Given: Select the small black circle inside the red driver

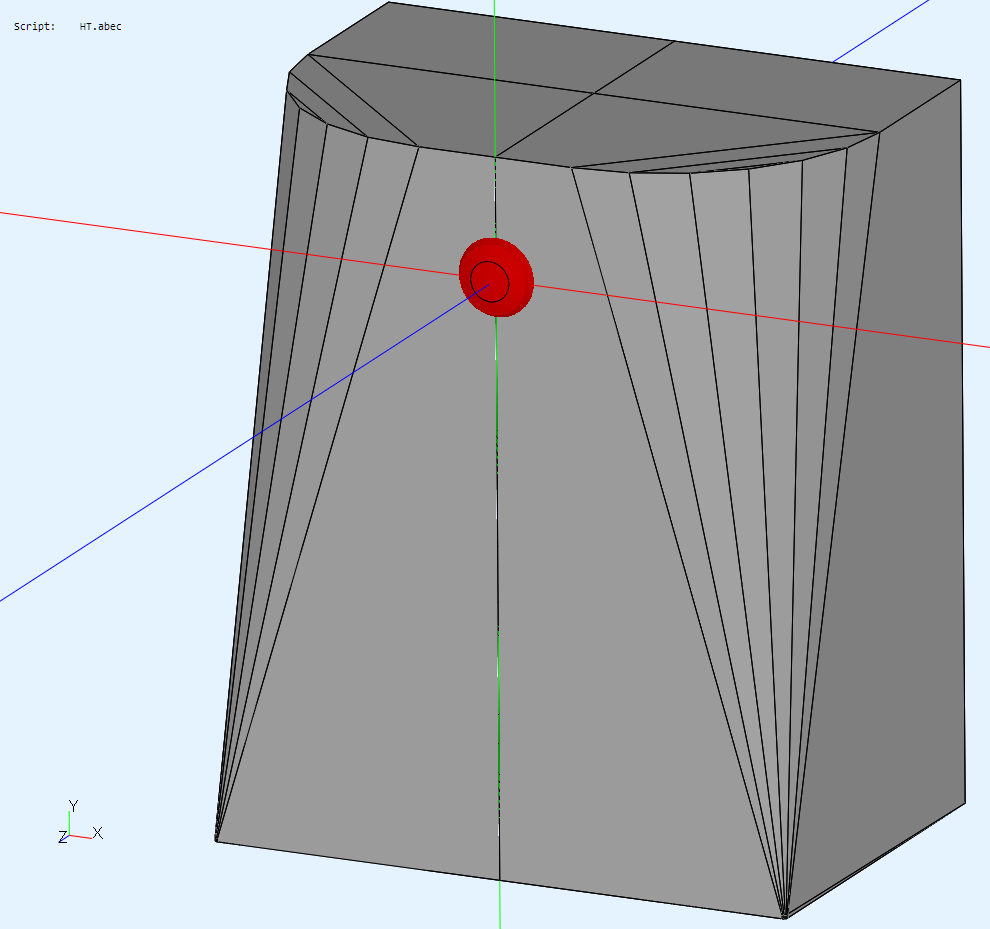Looking at the screenshot, I should (490, 280).
